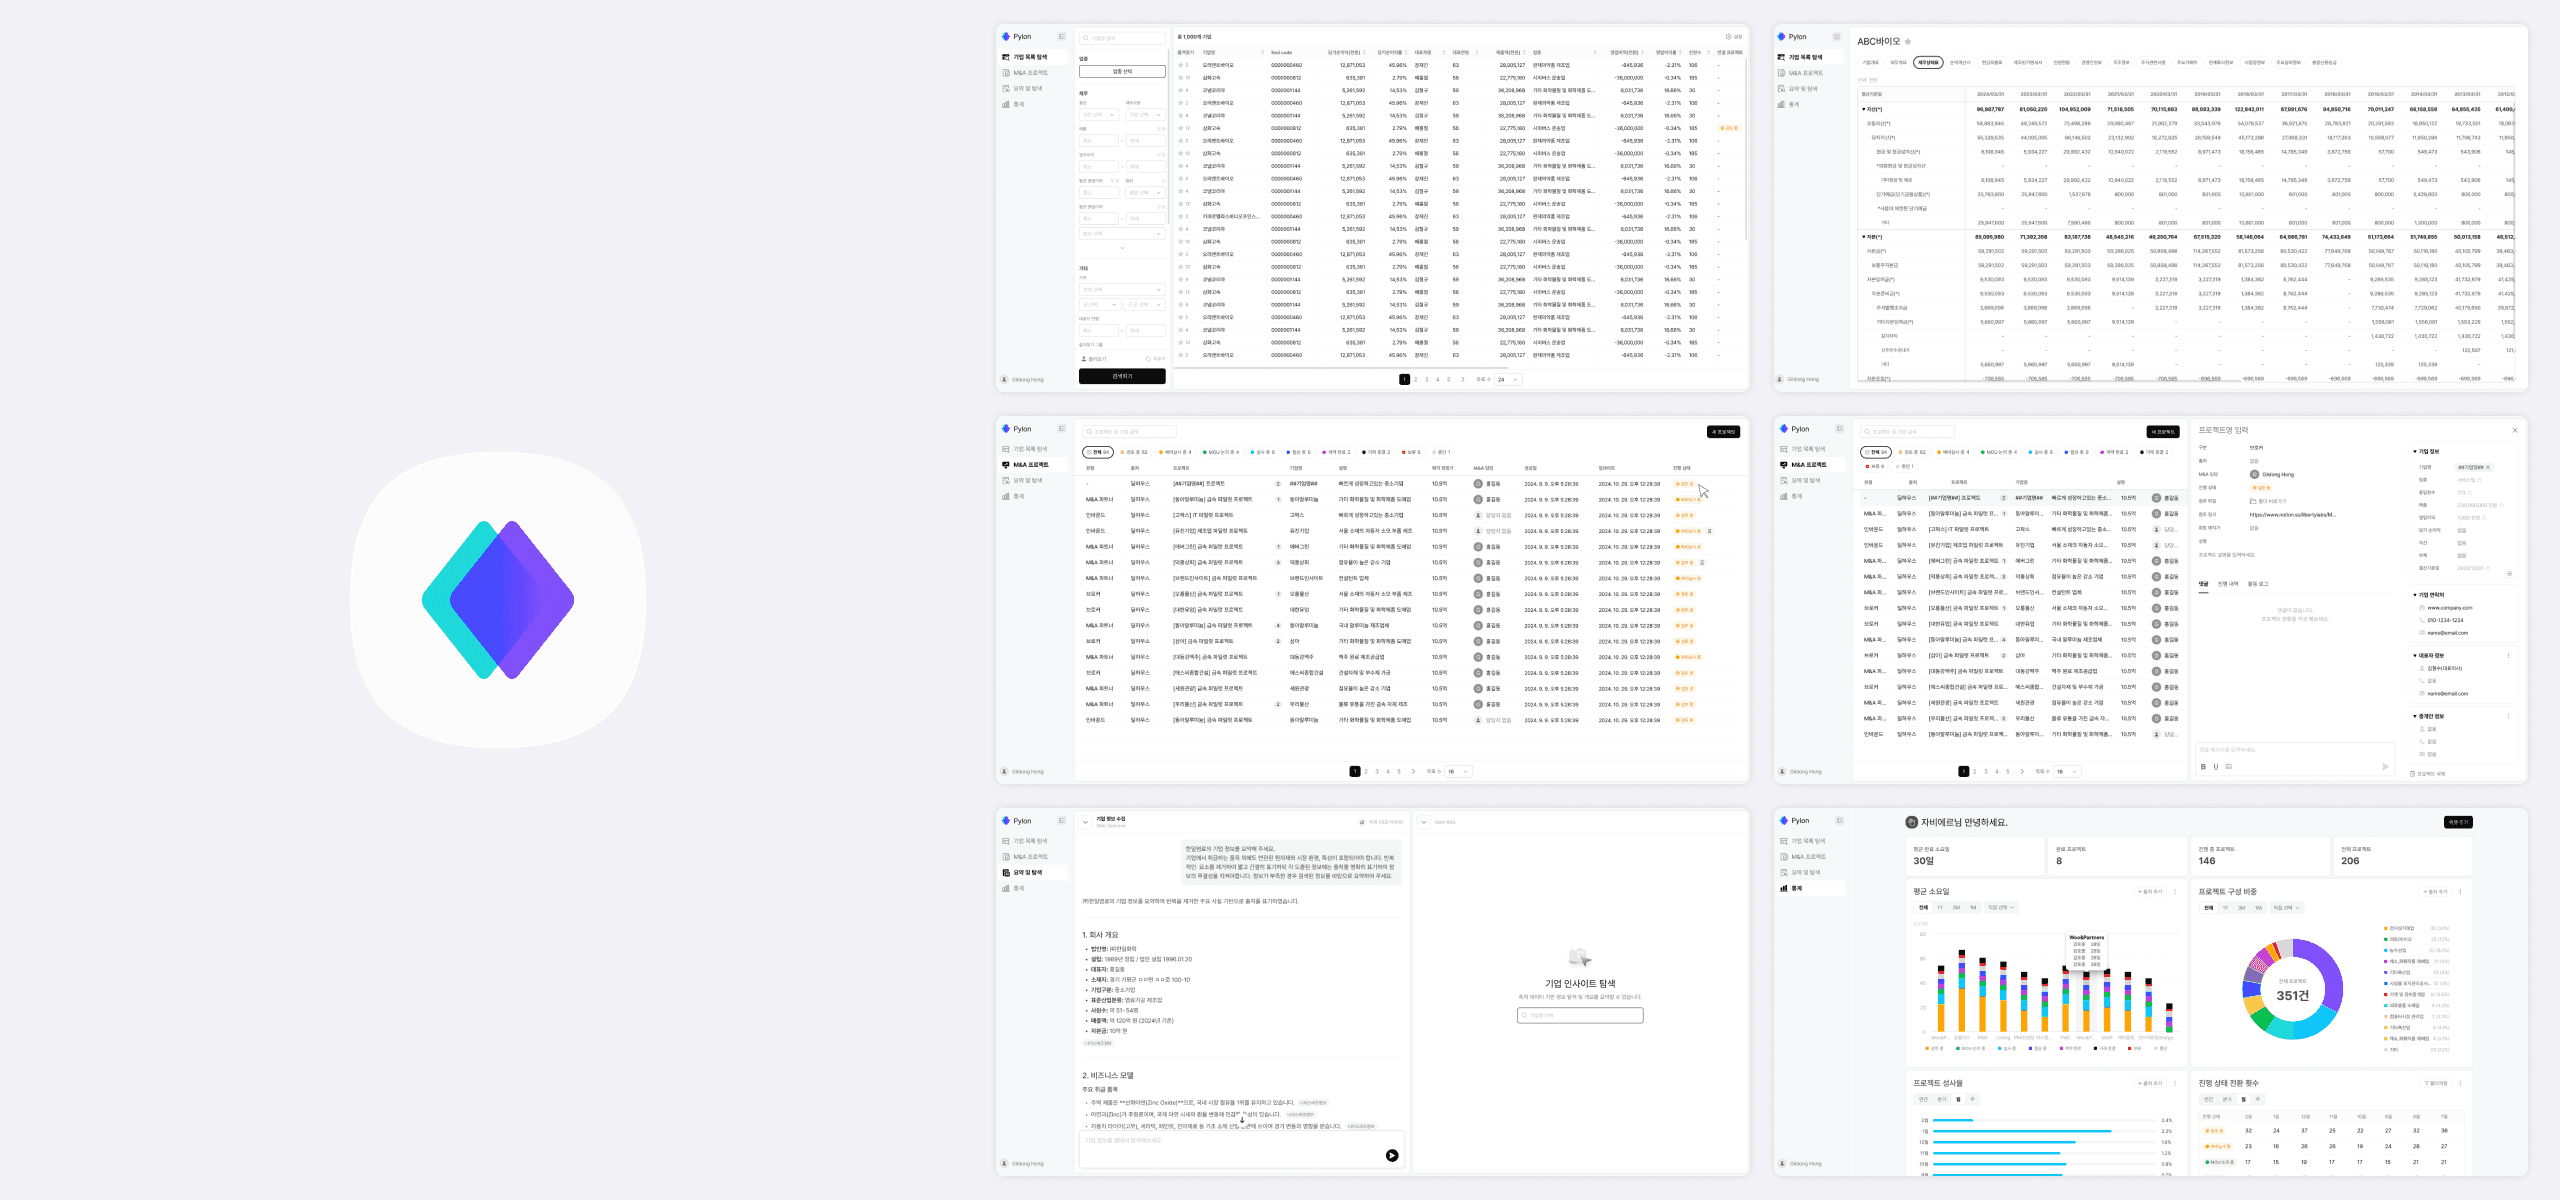Switch to the 활동 로그 tab
The height and width of the screenshot is (1200, 2560).
click(x=2258, y=584)
